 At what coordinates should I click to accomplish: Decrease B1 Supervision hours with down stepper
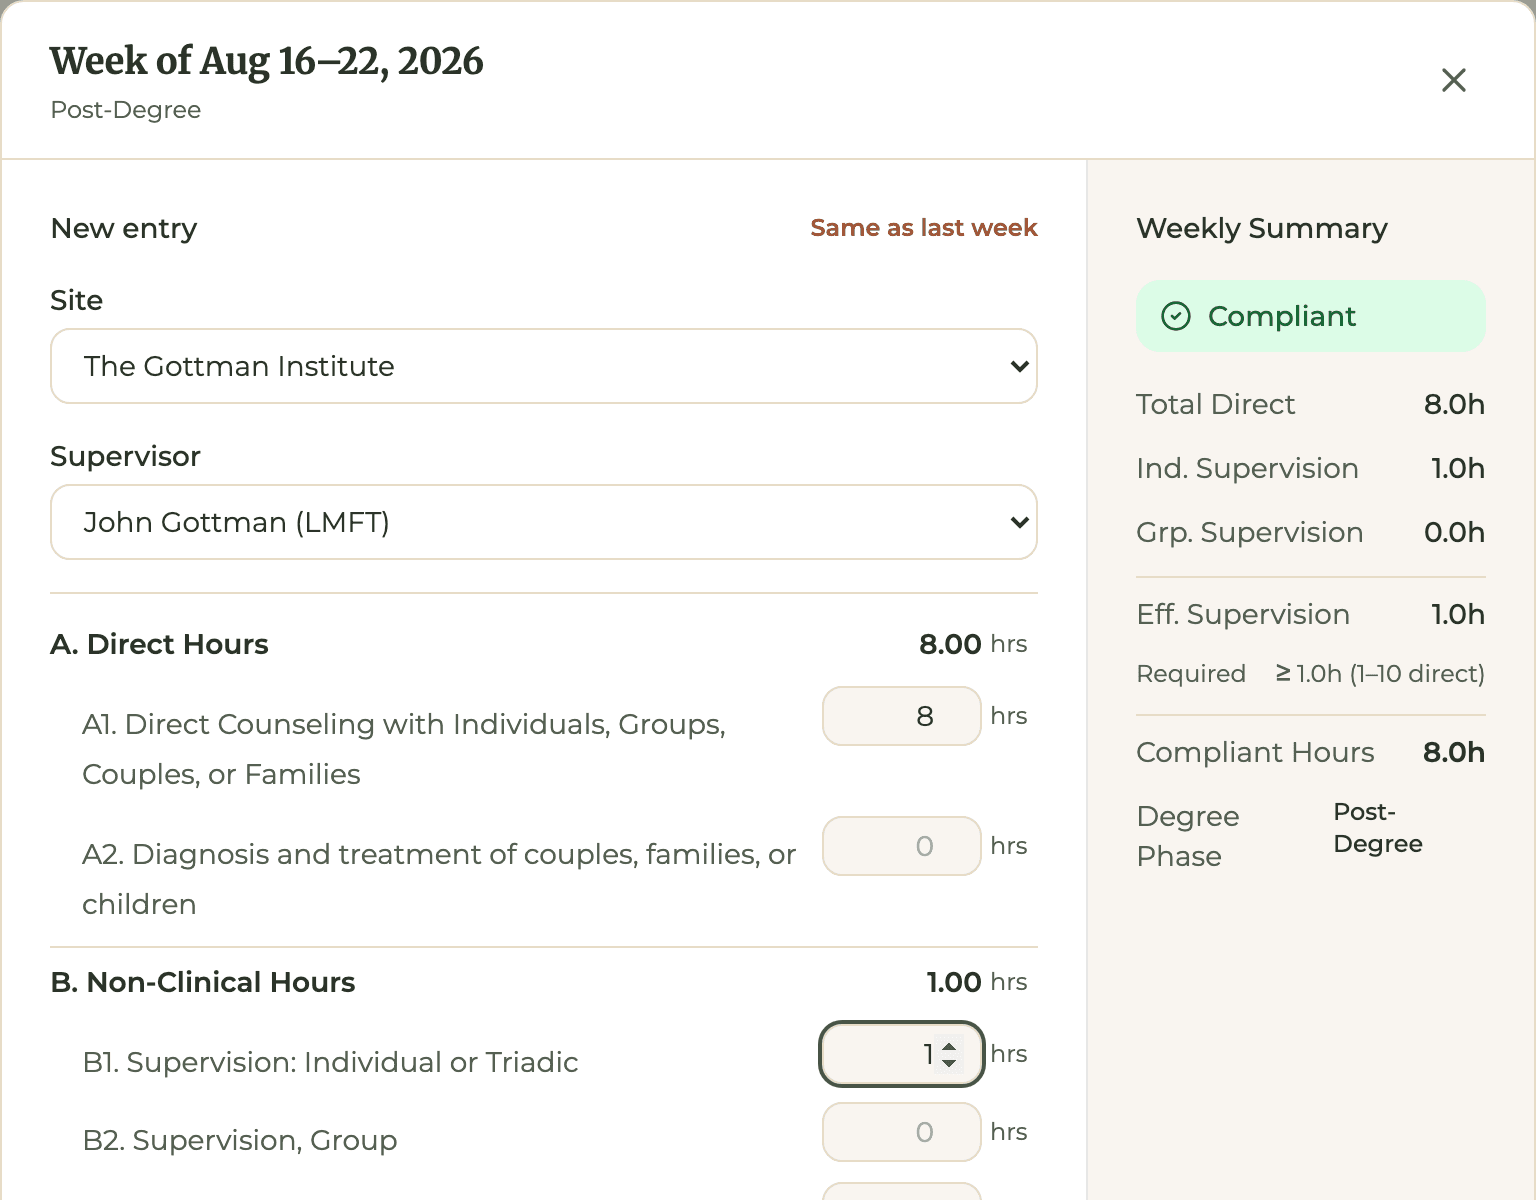949,1063
